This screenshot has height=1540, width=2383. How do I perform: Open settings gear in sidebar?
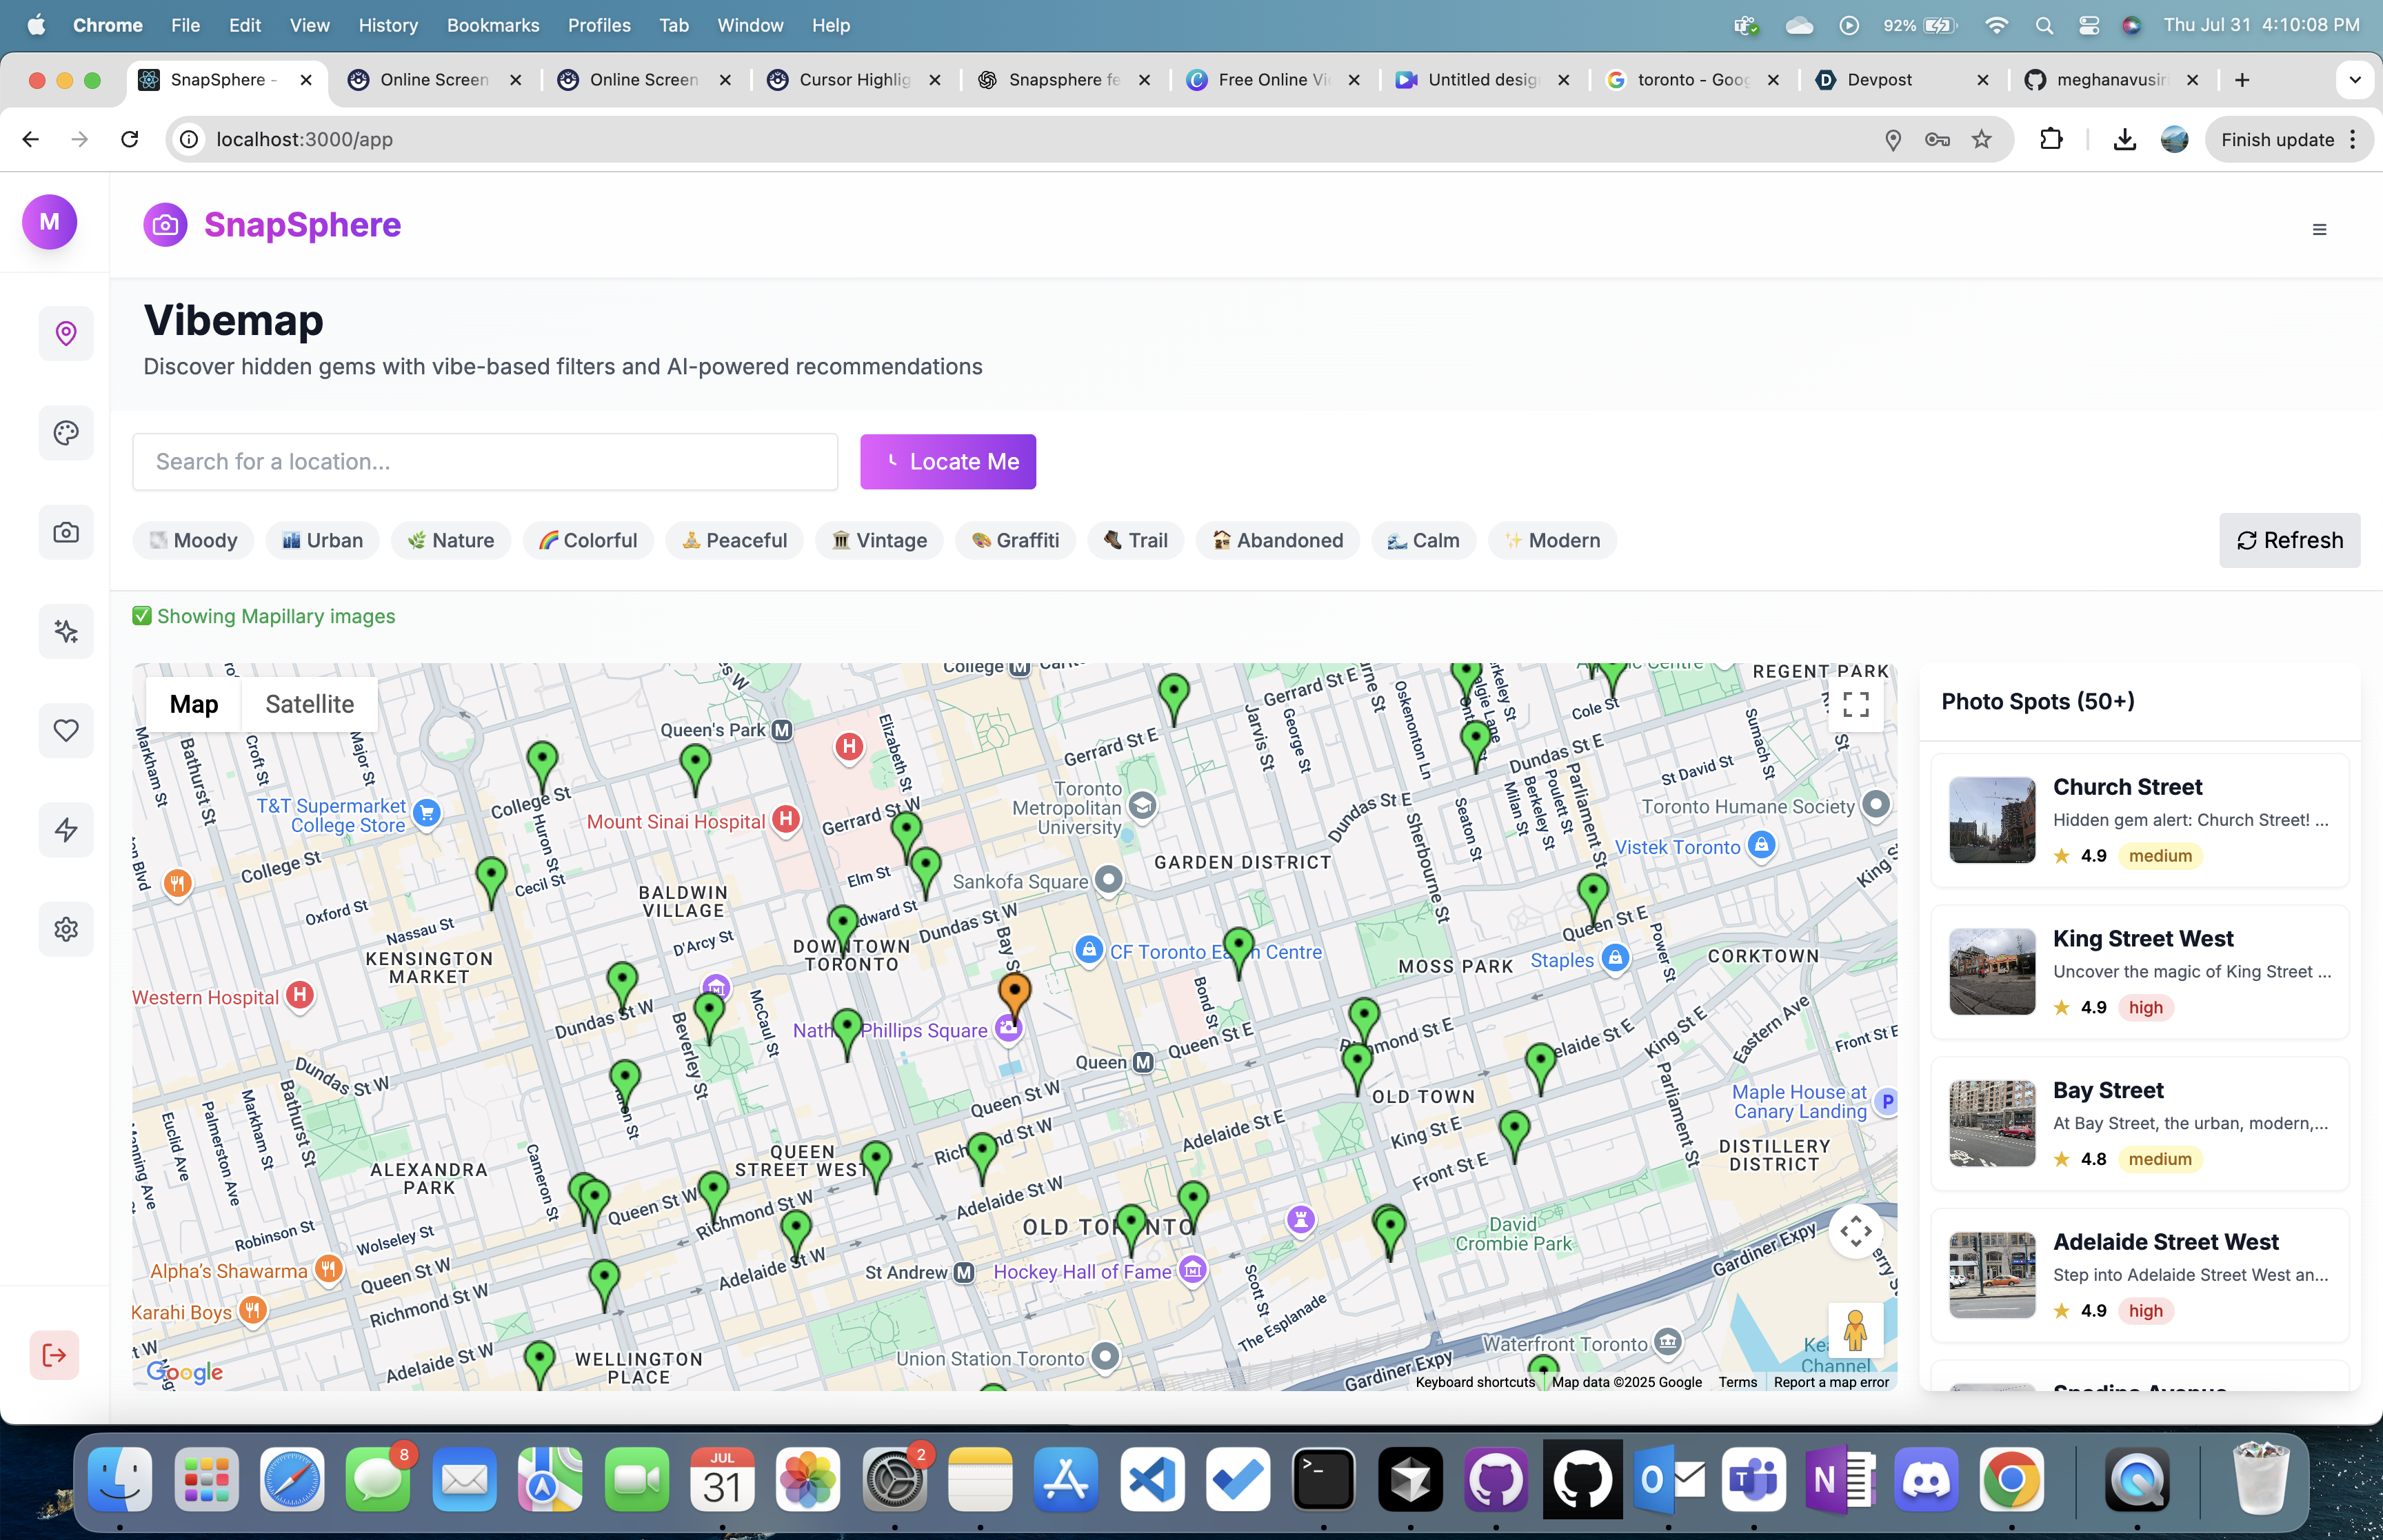66,929
